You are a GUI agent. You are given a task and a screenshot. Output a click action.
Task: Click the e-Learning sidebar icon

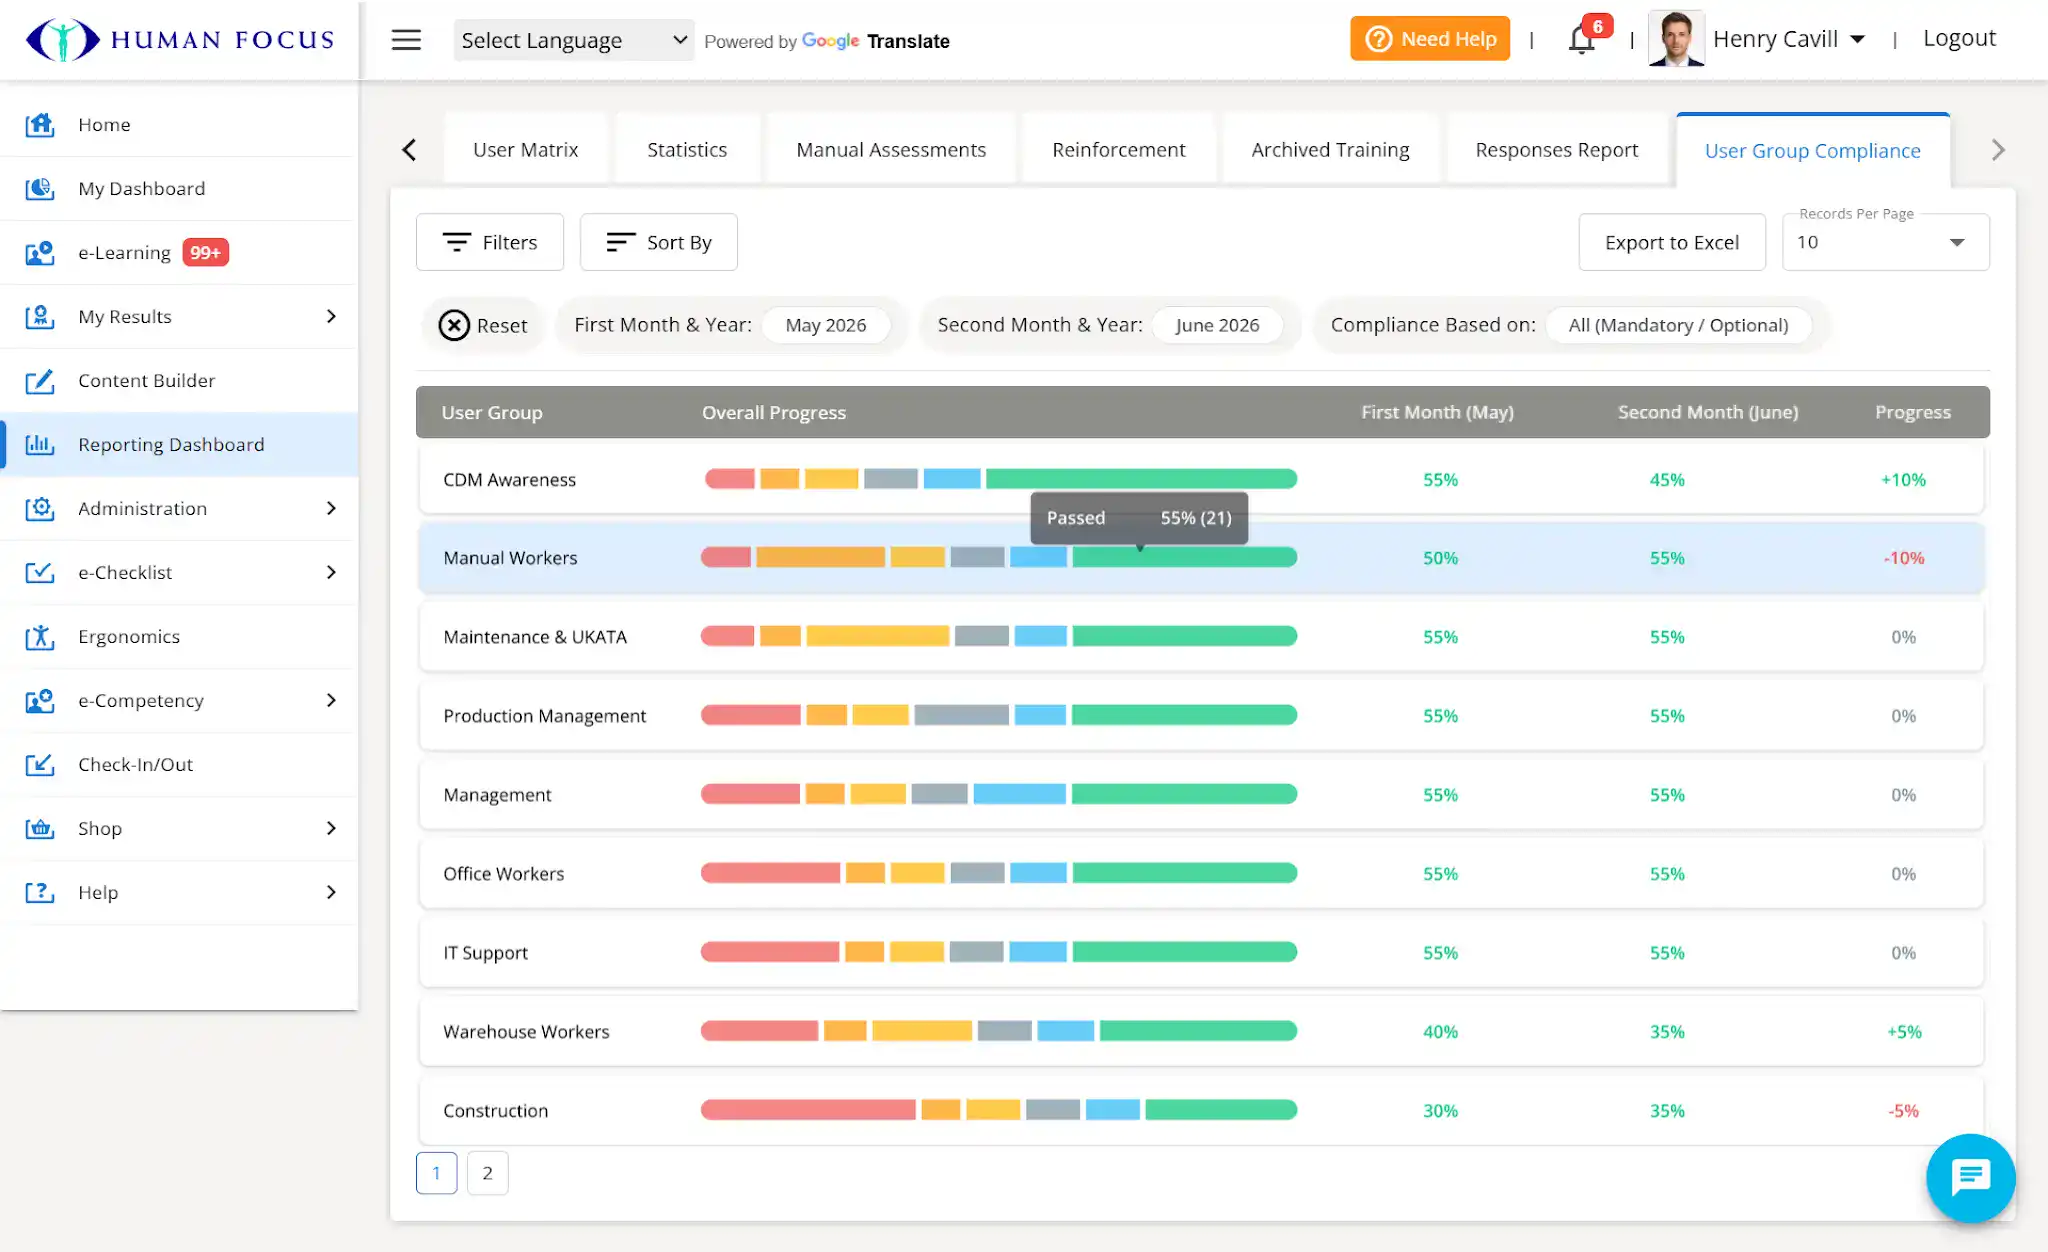pyautogui.click(x=40, y=252)
